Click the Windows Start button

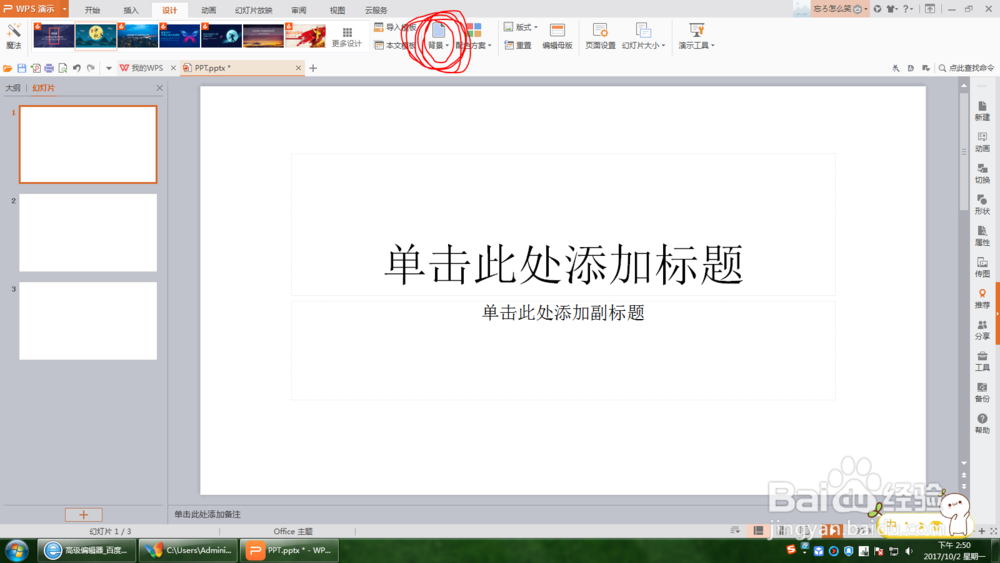17,550
